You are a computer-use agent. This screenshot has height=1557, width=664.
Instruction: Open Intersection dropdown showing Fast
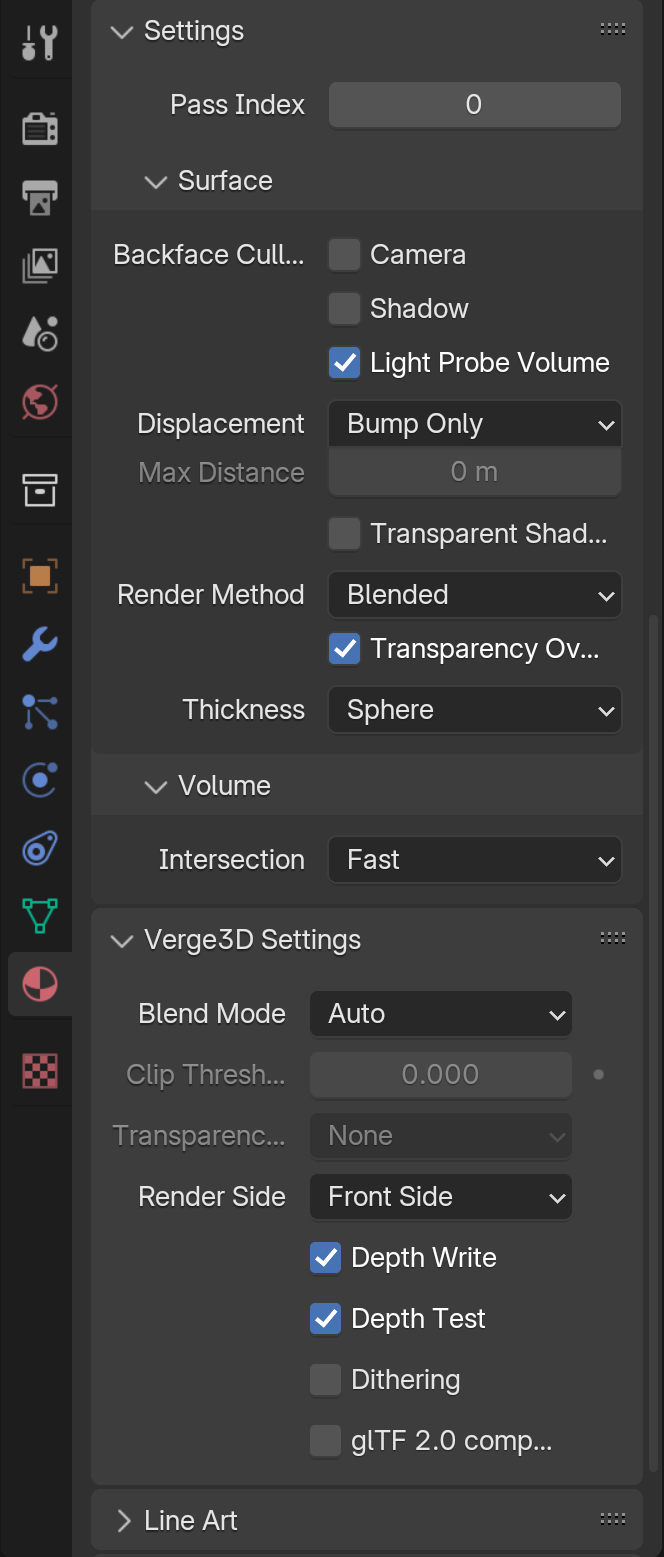pyautogui.click(x=475, y=860)
